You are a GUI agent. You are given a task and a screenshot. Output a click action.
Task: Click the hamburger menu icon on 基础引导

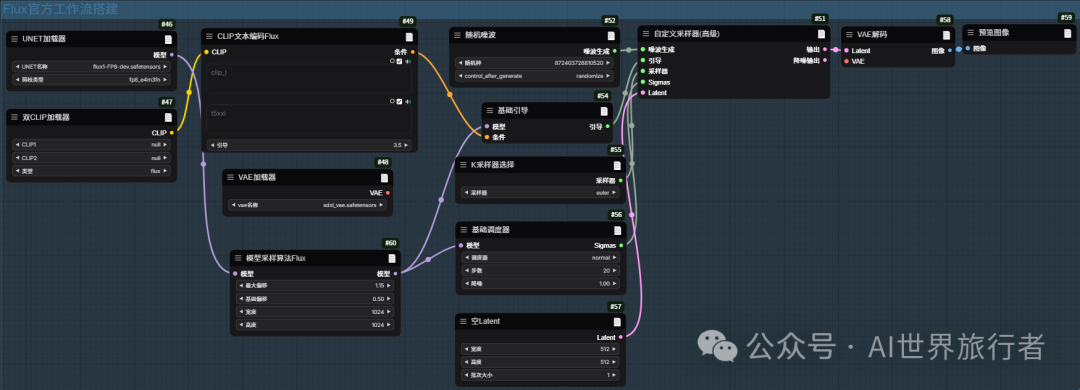pos(489,110)
